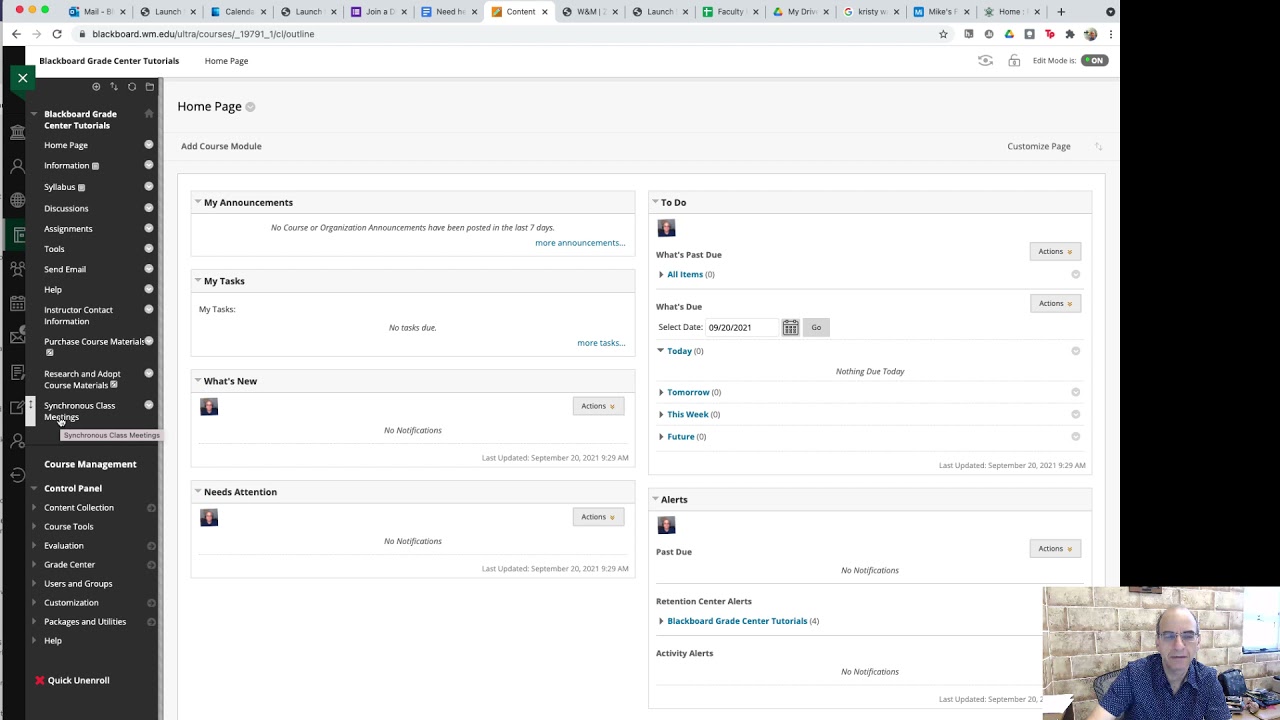Open the Chrome three-dot menu
The image size is (1280, 720).
point(1110,34)
